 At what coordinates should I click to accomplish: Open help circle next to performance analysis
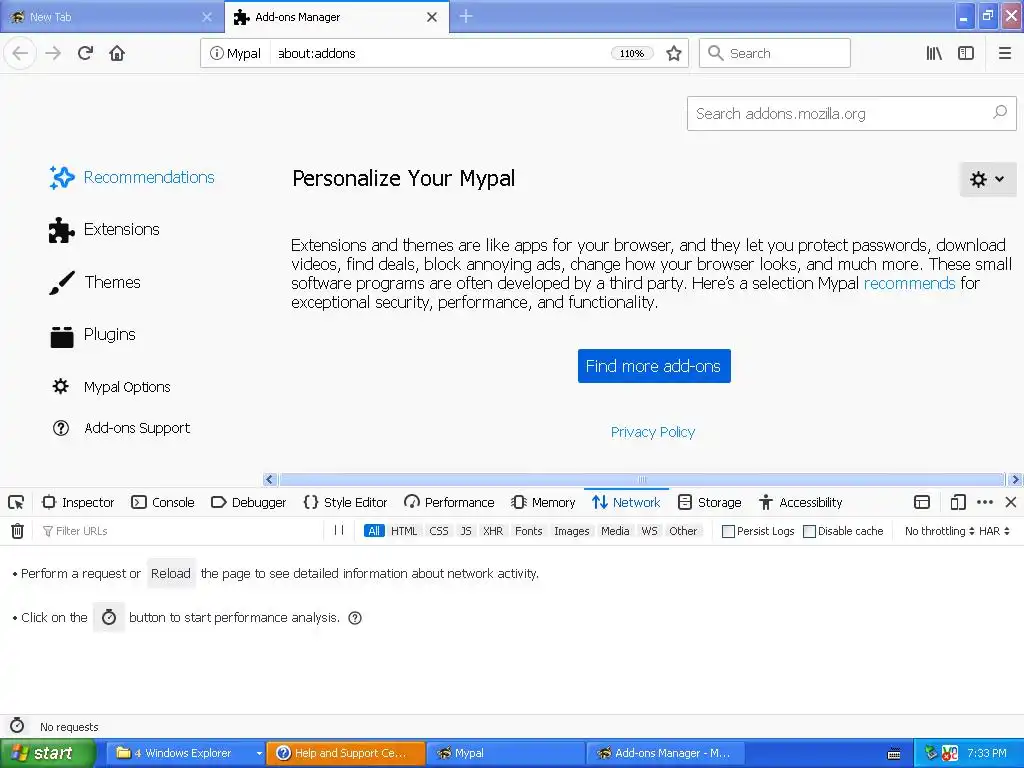(x=355, y=618)
